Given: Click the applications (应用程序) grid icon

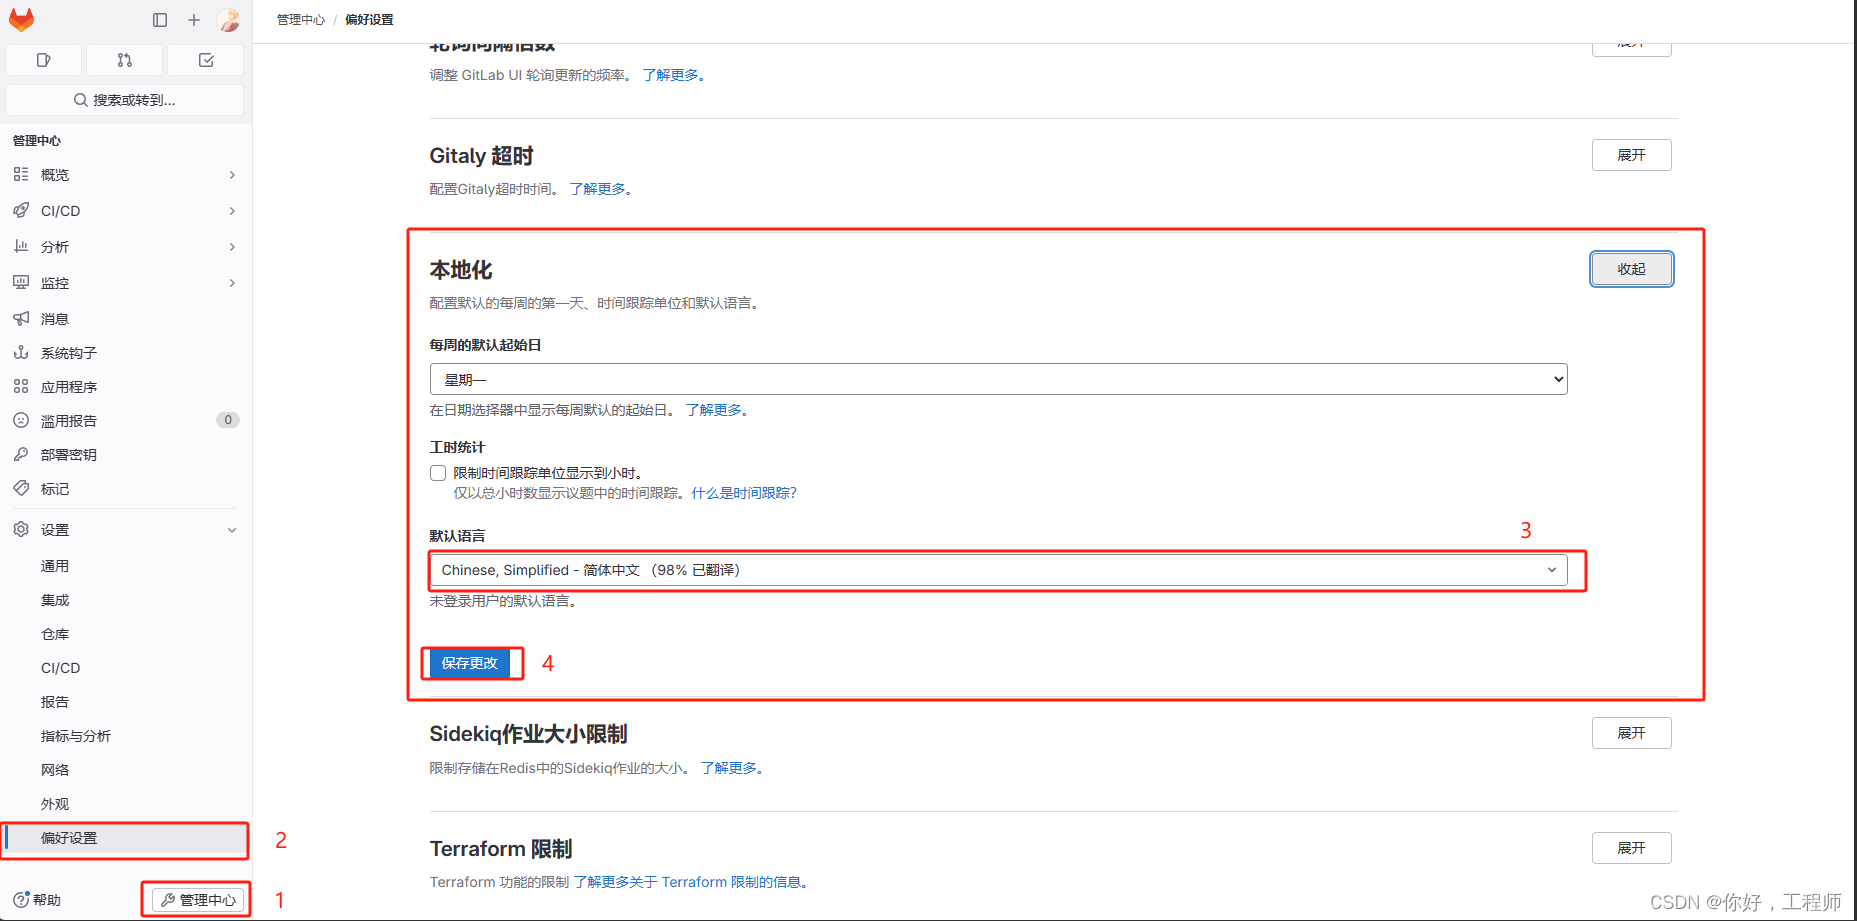Looking at the screenshot, I should pos(21,386).
